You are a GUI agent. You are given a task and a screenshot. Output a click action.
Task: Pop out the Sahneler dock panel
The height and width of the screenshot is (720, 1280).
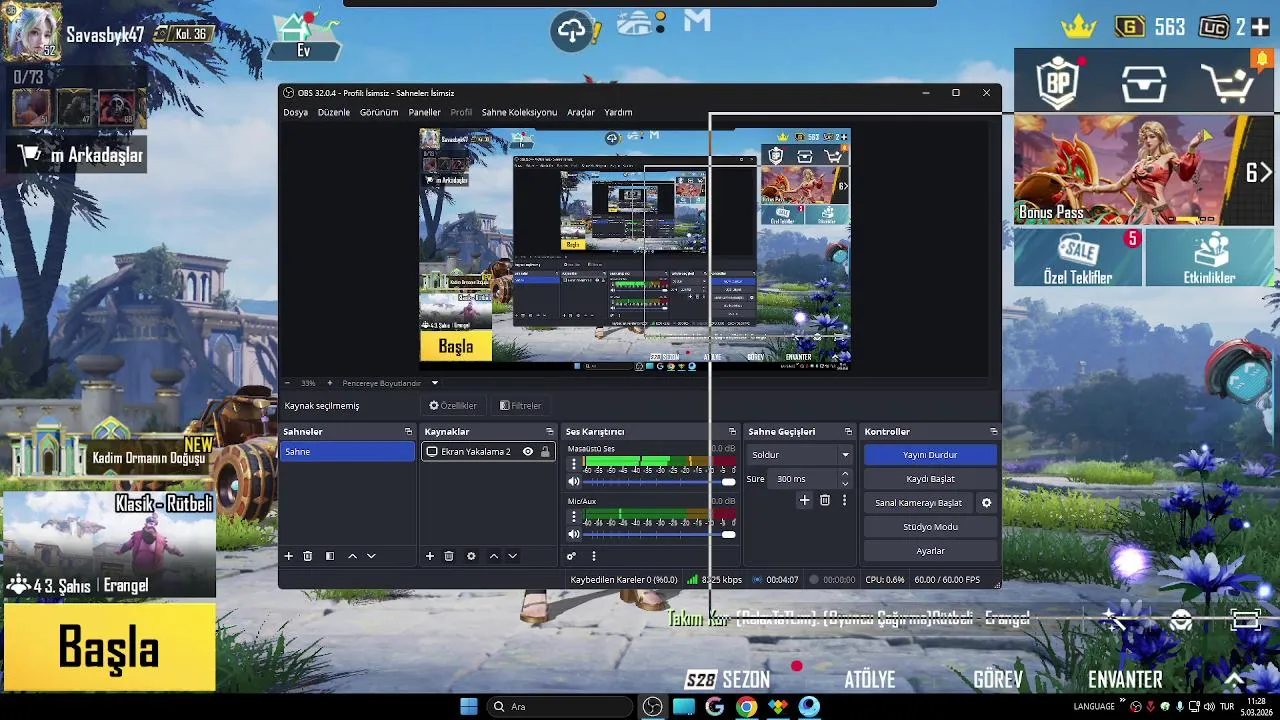pyautogui.click(x=408, y=432)
